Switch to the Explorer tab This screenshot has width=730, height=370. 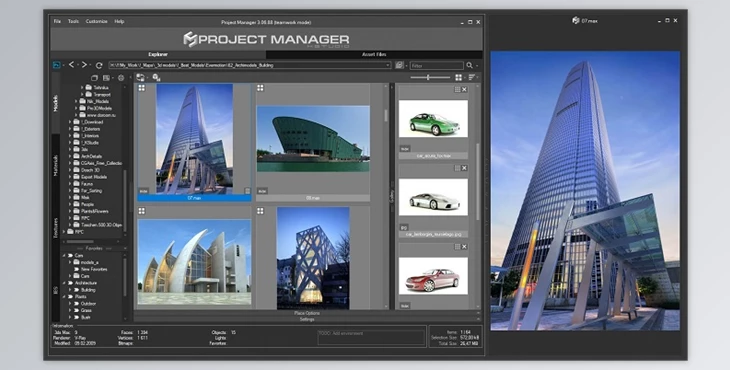click(x=158, y=54)
